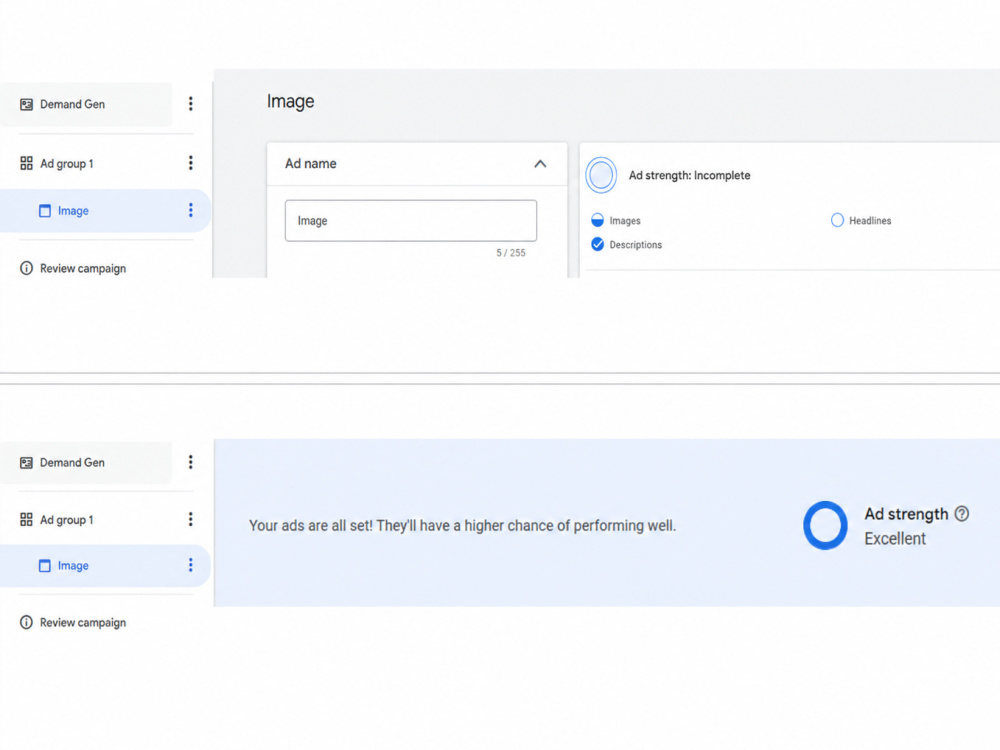Open upper Ad group 1 more options menu
Viewport: 1000px width, 750px height.
click(191, 163)
